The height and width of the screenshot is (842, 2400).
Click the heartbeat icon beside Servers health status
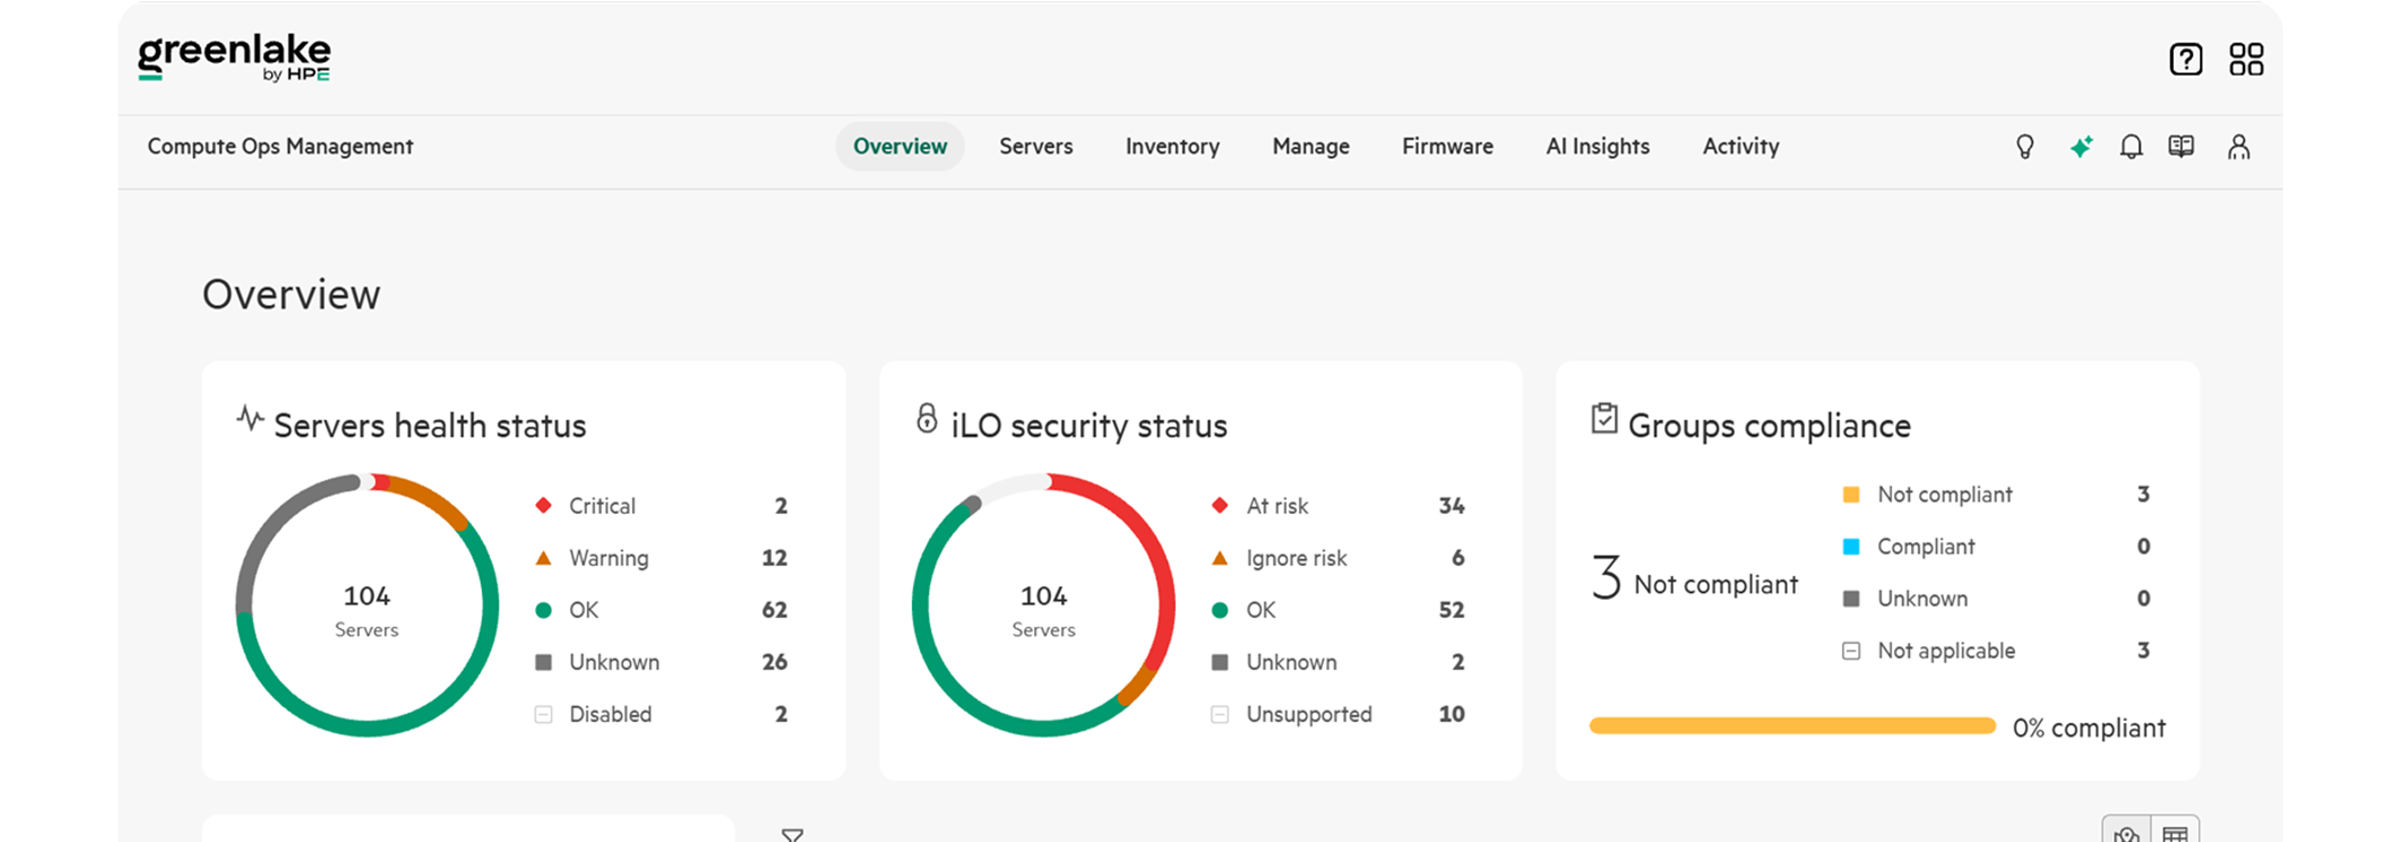[x=250, y=418]
